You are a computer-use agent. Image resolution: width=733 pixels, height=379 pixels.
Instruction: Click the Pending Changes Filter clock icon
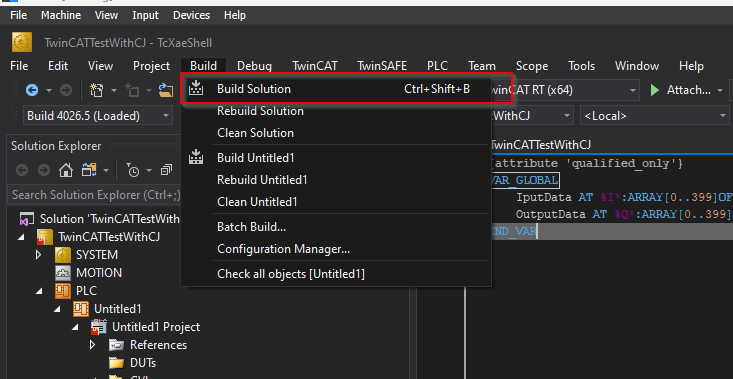[x=133, y=171]
